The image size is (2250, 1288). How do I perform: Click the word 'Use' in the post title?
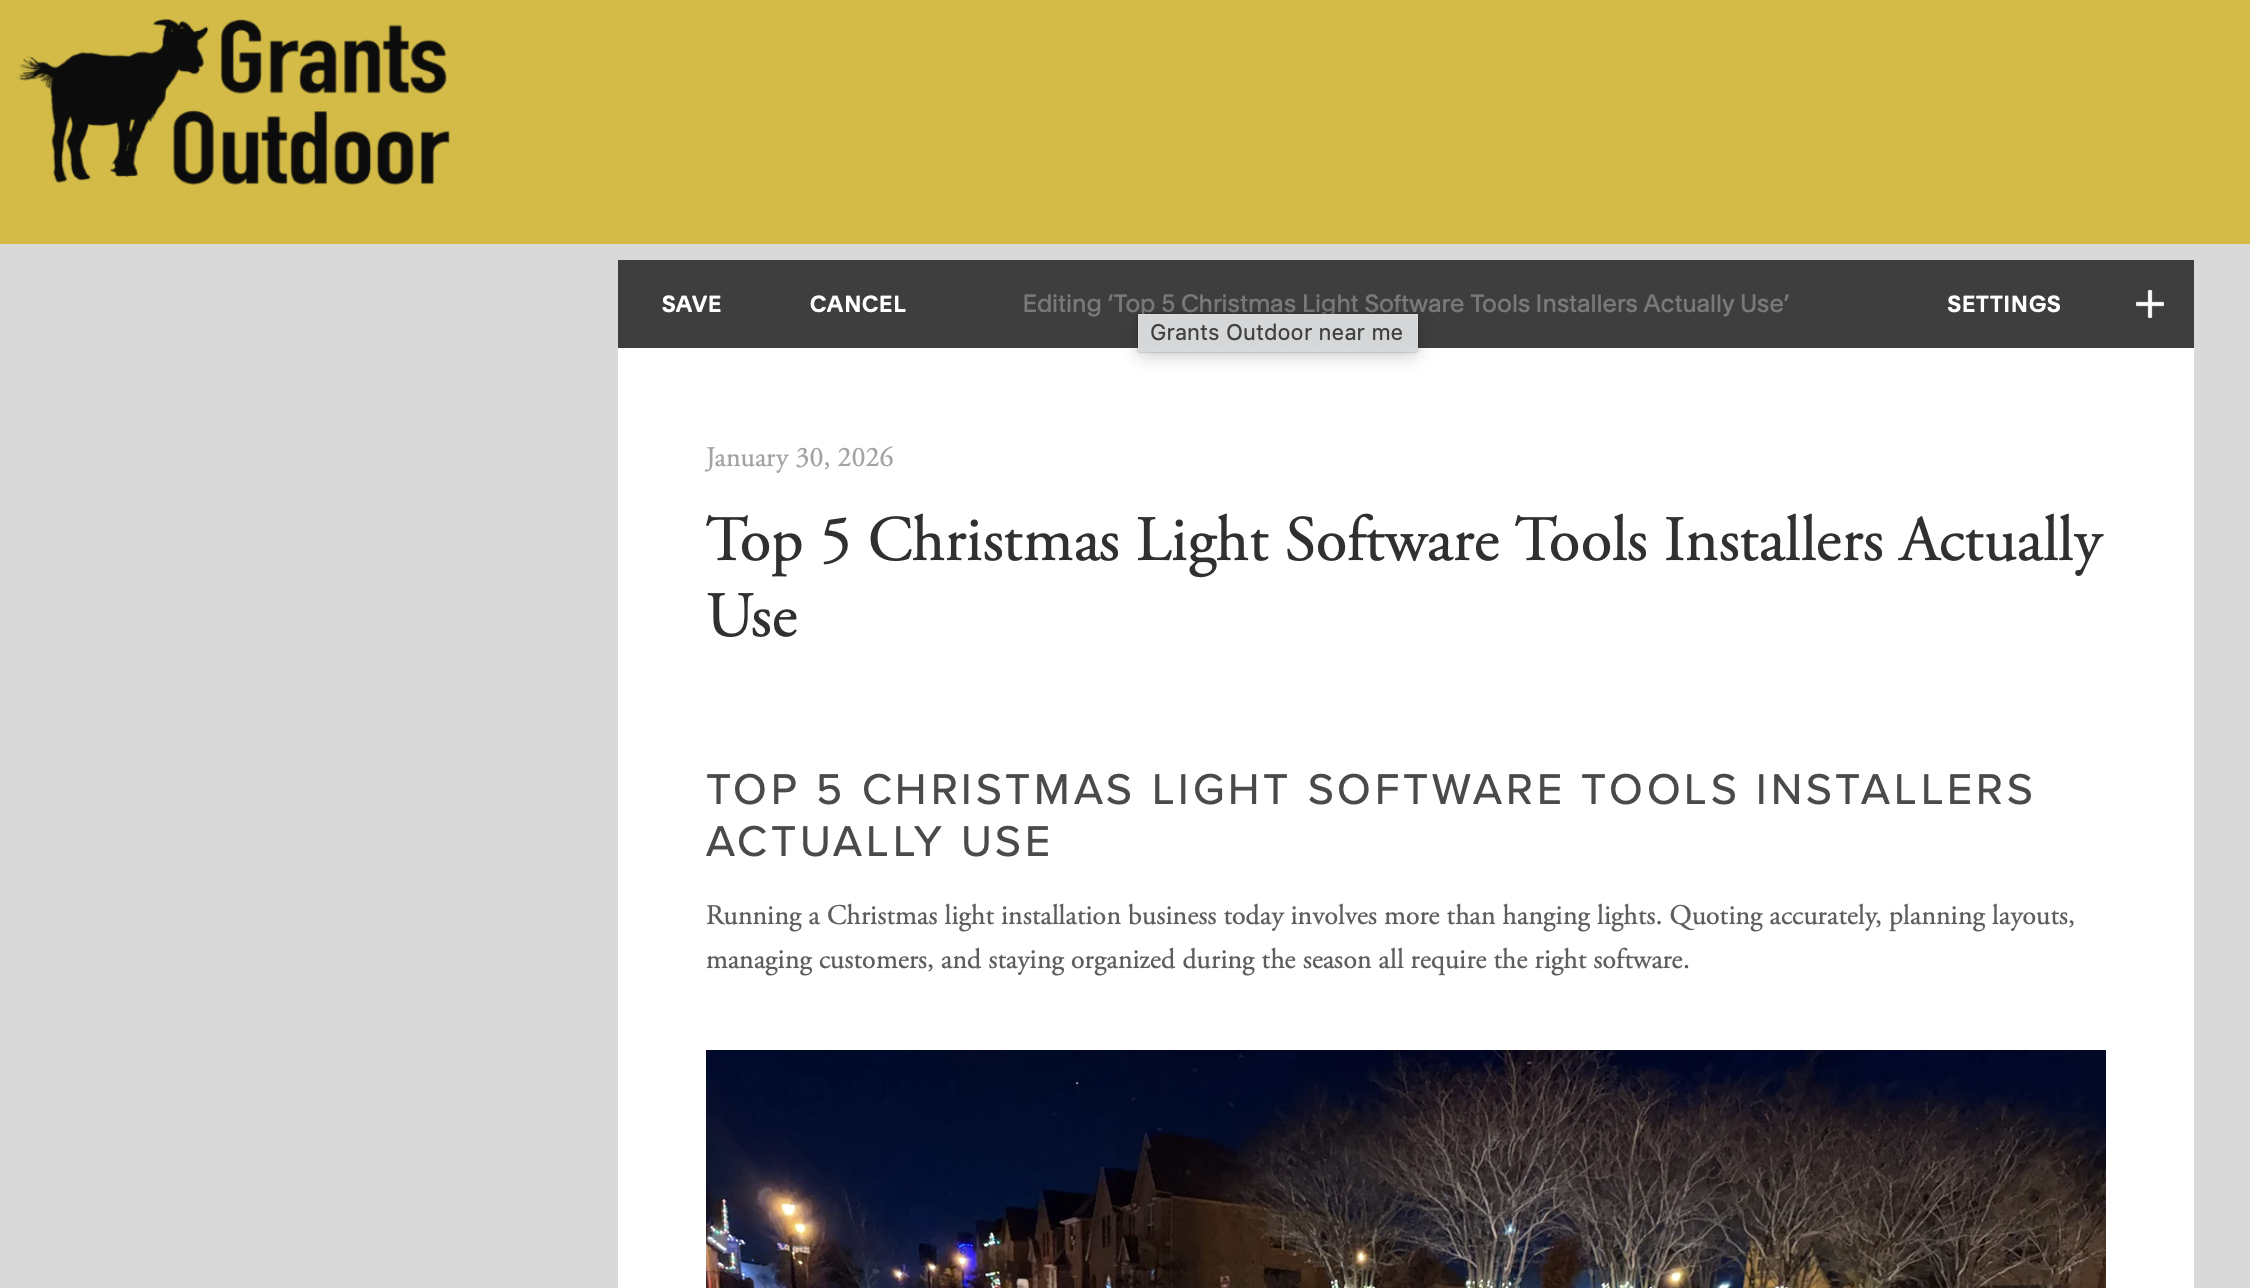pos(750,616)
